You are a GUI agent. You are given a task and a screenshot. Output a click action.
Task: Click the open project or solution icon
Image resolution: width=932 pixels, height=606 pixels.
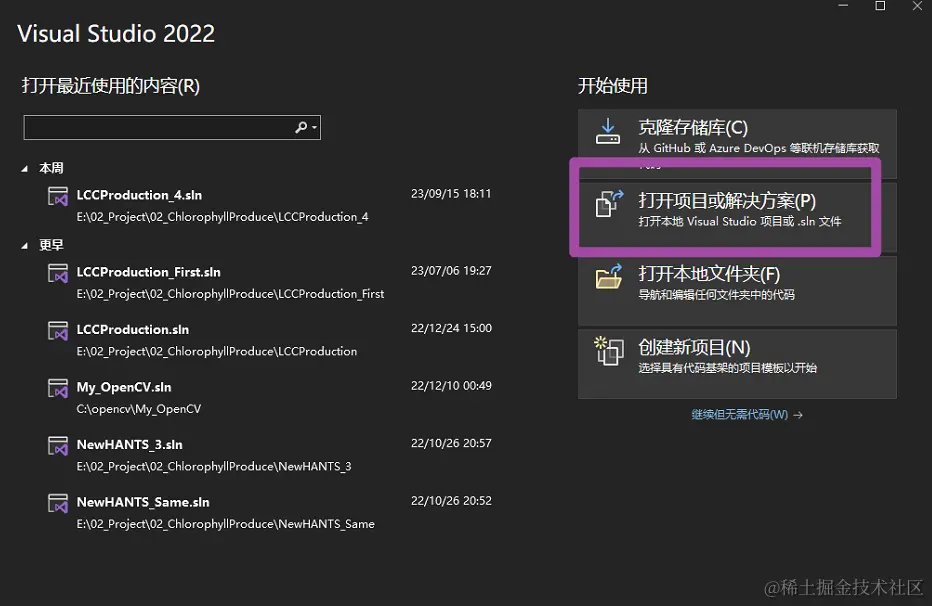(609, 204)
